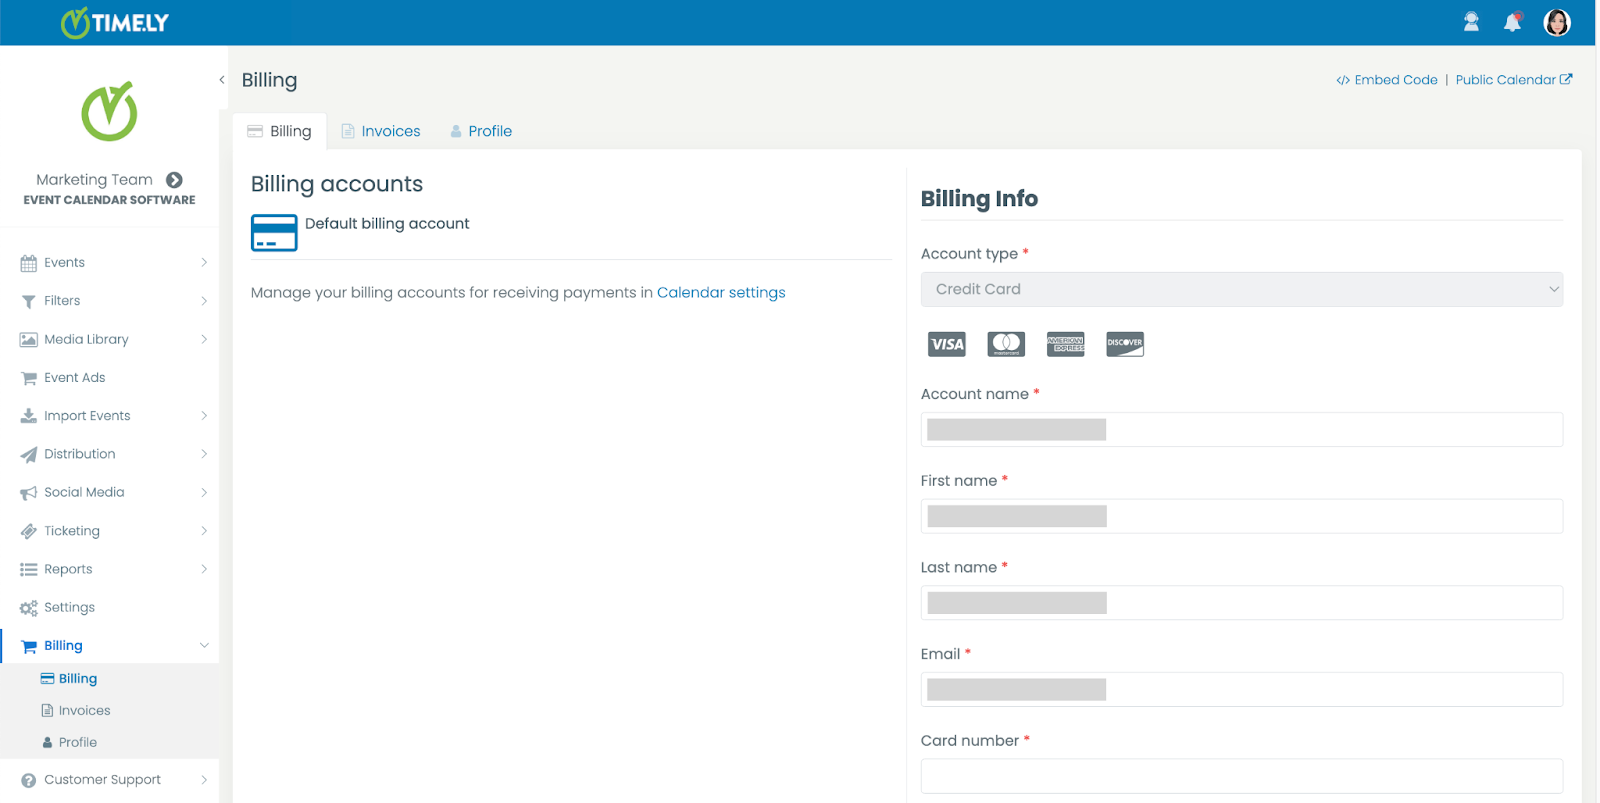Screen dimensions: 1600x803
Task: Click into the First name field
Action: (x=1241, y=516)
